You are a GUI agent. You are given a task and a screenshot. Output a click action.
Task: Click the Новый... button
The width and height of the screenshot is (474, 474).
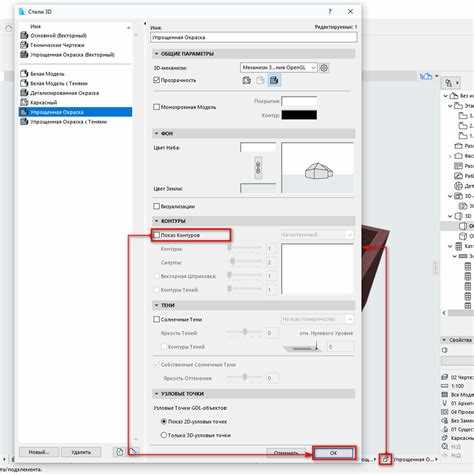pyautogui.click(x=39, y=452)
